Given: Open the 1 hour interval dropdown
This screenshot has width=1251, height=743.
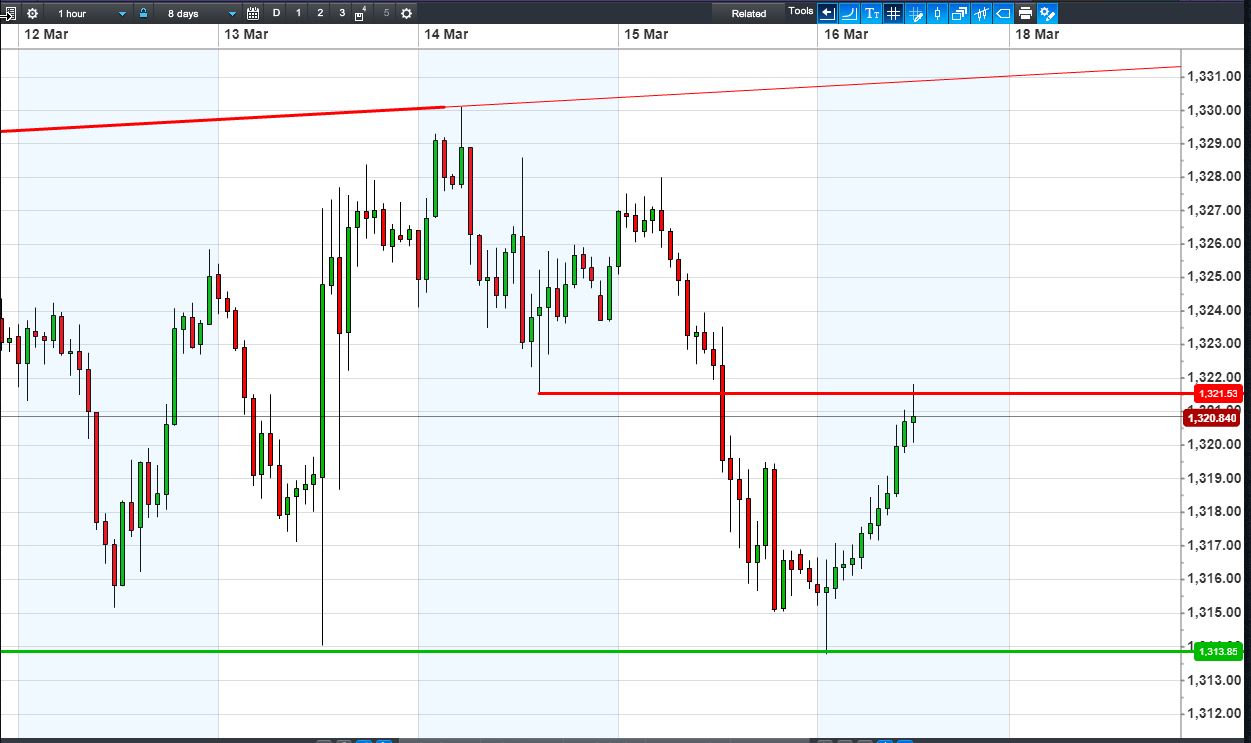Looking at the screenshot, I should click(88, 13).
